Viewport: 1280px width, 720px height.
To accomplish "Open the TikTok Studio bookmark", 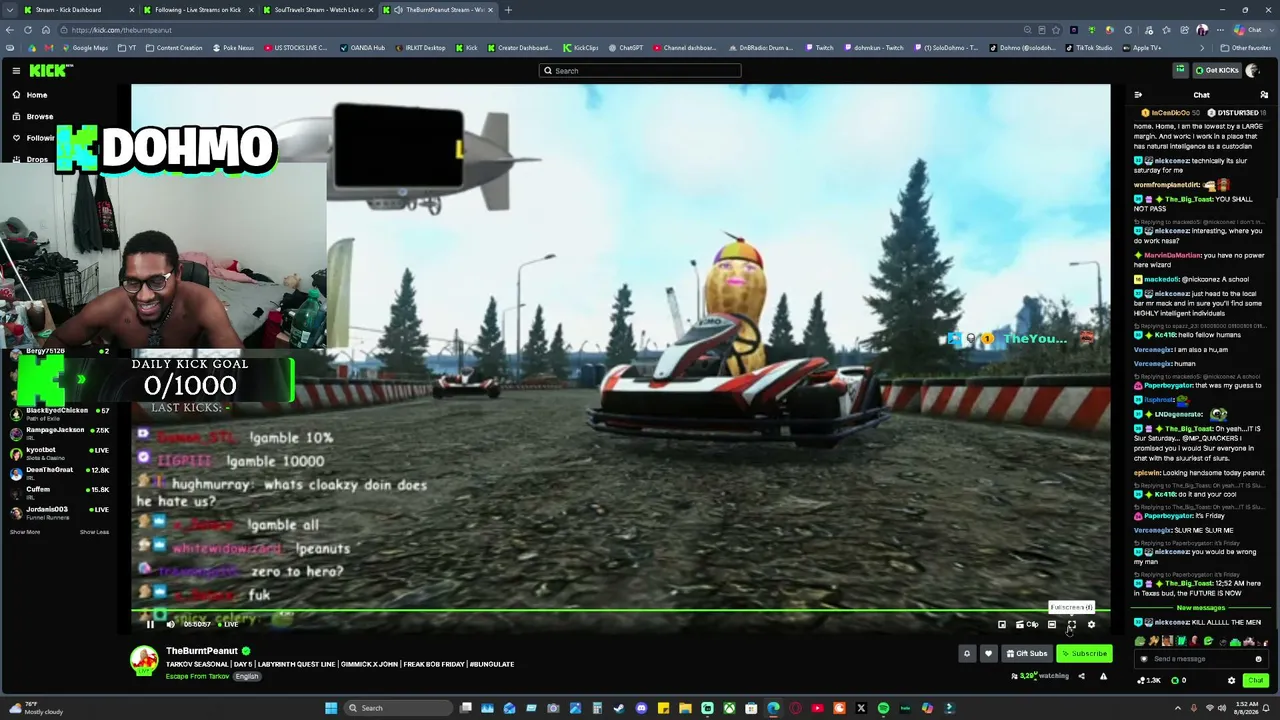I will [1089, 48].
